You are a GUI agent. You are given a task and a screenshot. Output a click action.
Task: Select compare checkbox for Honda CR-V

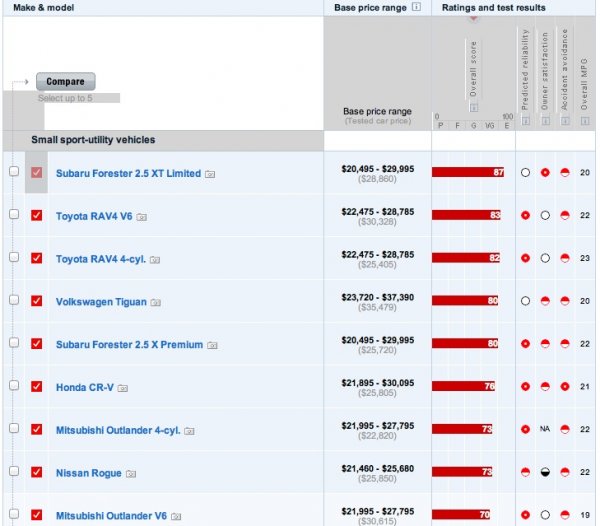37,387
